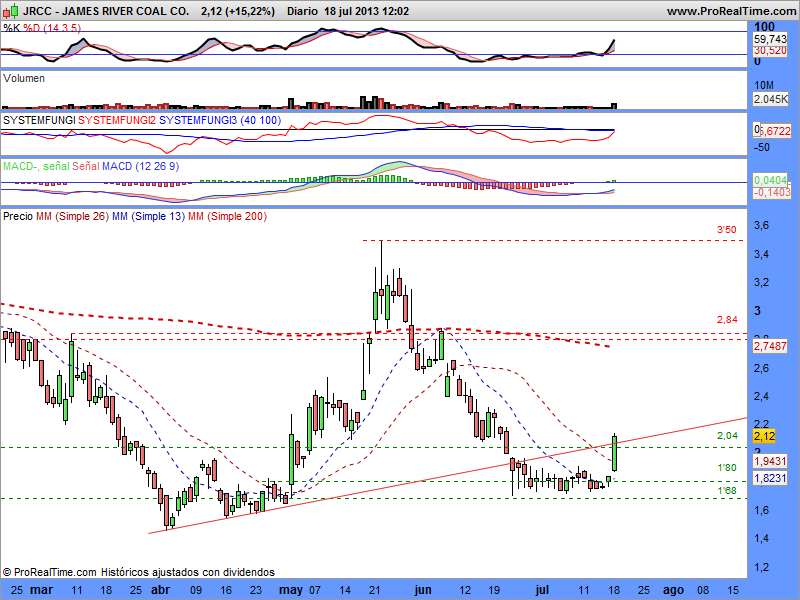Click the 12 date tick on time axis
Viewport: 800px width, 600px height.
(x=465, y=590)
